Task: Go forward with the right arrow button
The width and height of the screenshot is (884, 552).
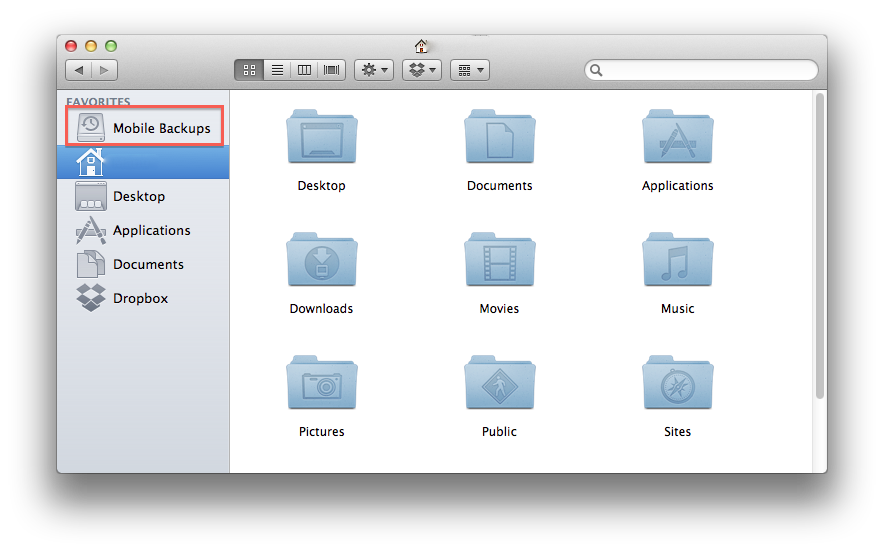Action: pyautogui.click(x=104, y=70)
